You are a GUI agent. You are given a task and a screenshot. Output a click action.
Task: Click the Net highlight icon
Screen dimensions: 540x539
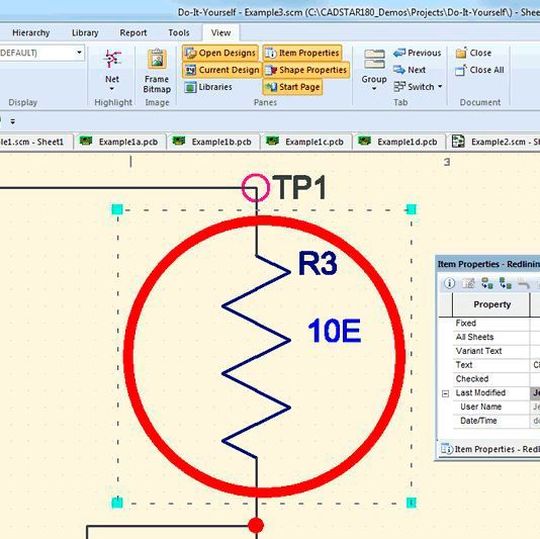pos(112,59)
